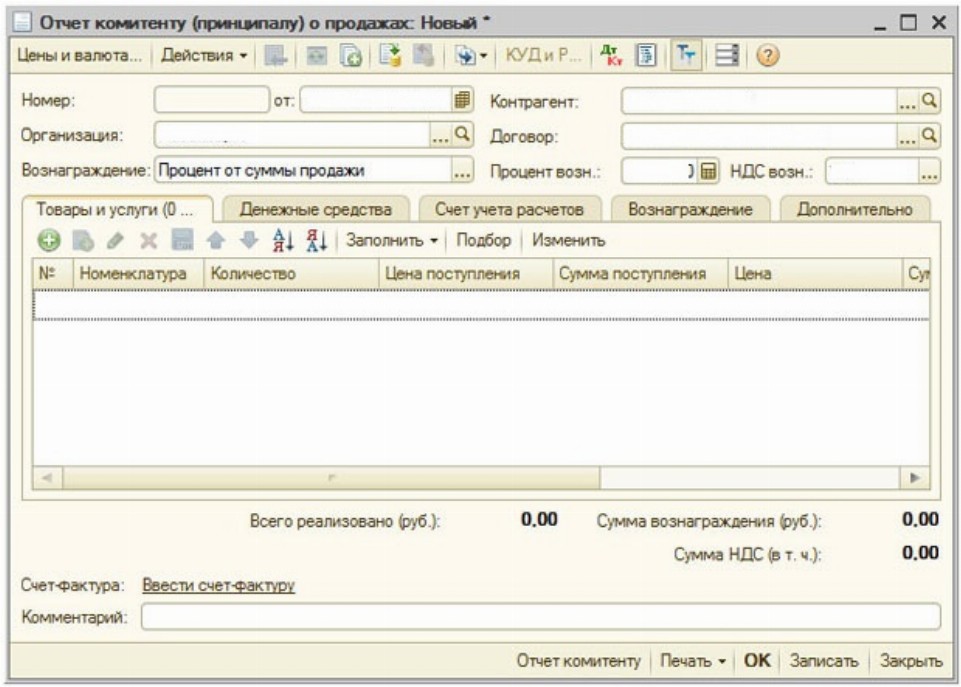Click ellipsis button of Вознаграждение field
The width and height of the screenshot is (961, 687).
[461, 171]
